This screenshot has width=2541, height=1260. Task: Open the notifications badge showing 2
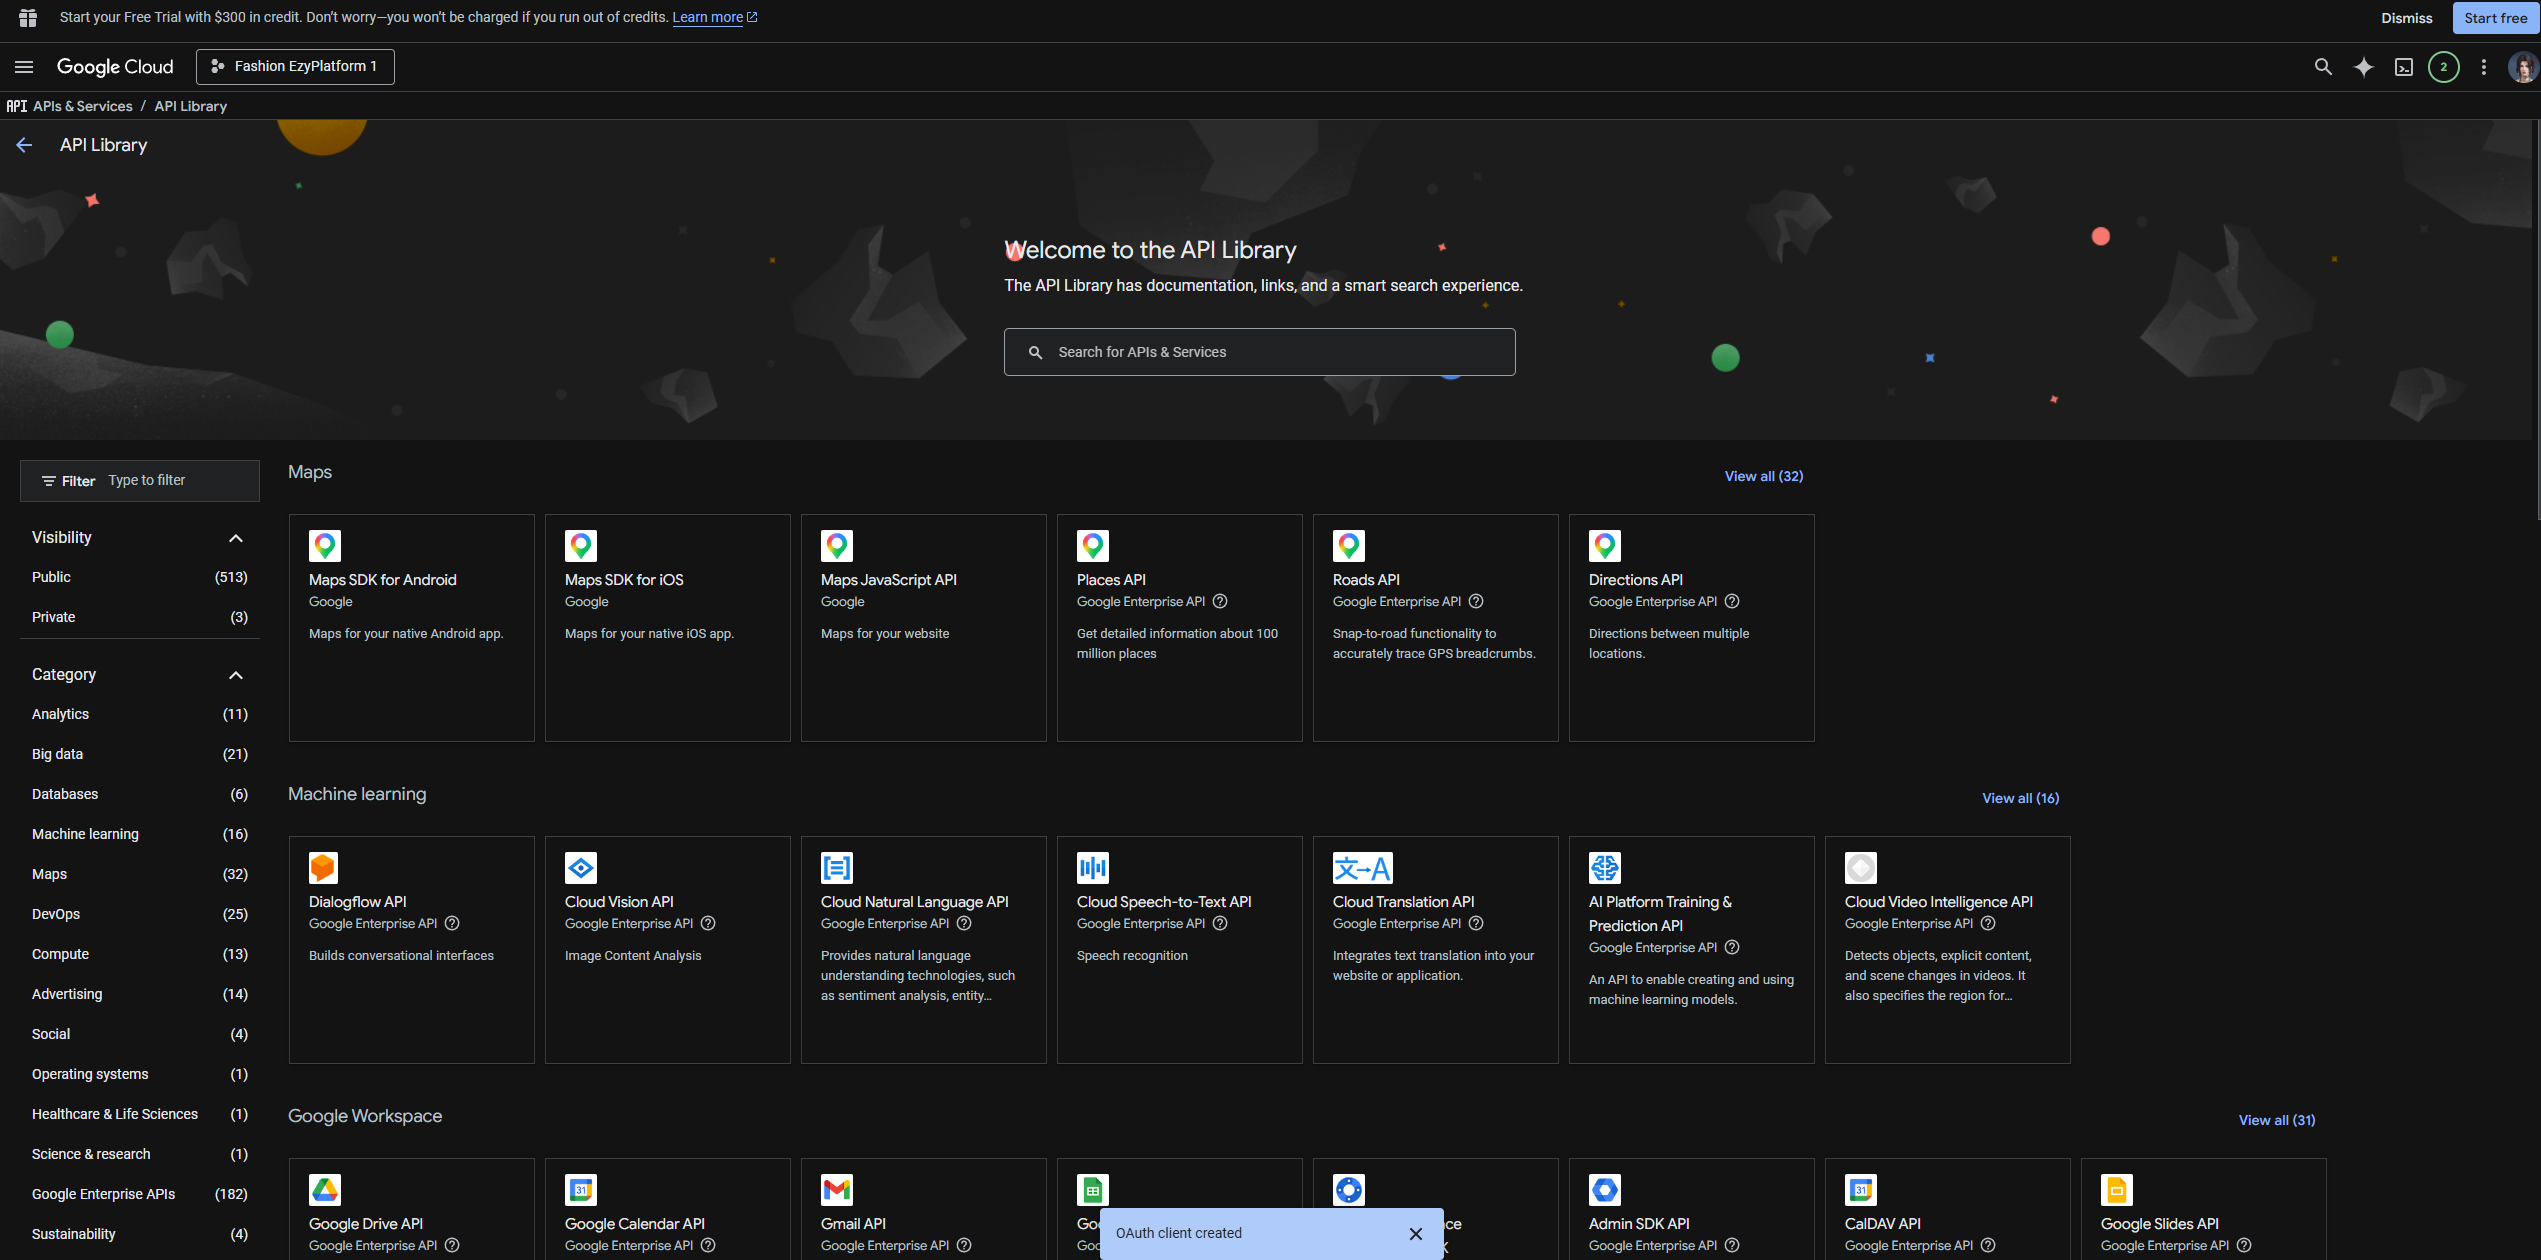coord(2443,67)
